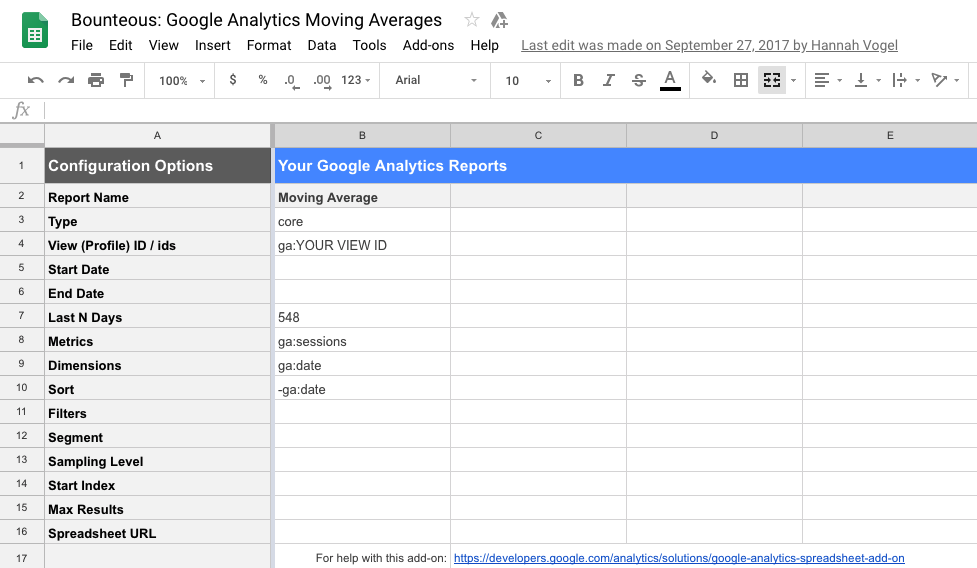Undo the last action
The width and height of the screenshot is (977, 568).
(x=36, y=80)
